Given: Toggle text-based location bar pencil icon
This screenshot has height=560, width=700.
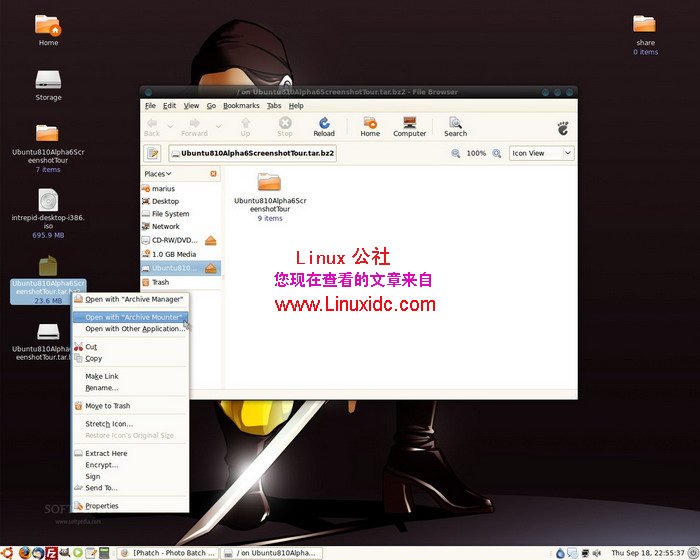Looking at the screenshot, I should coord(153,153).
